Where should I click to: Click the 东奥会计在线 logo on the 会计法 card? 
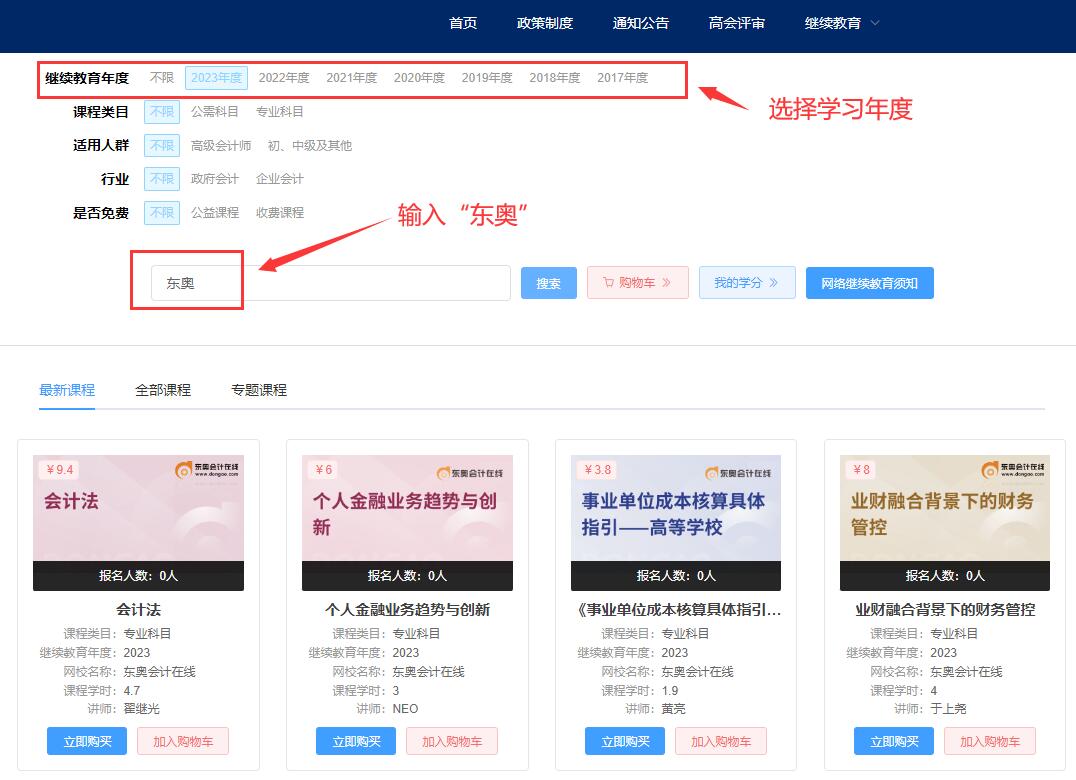pos(207,466)
